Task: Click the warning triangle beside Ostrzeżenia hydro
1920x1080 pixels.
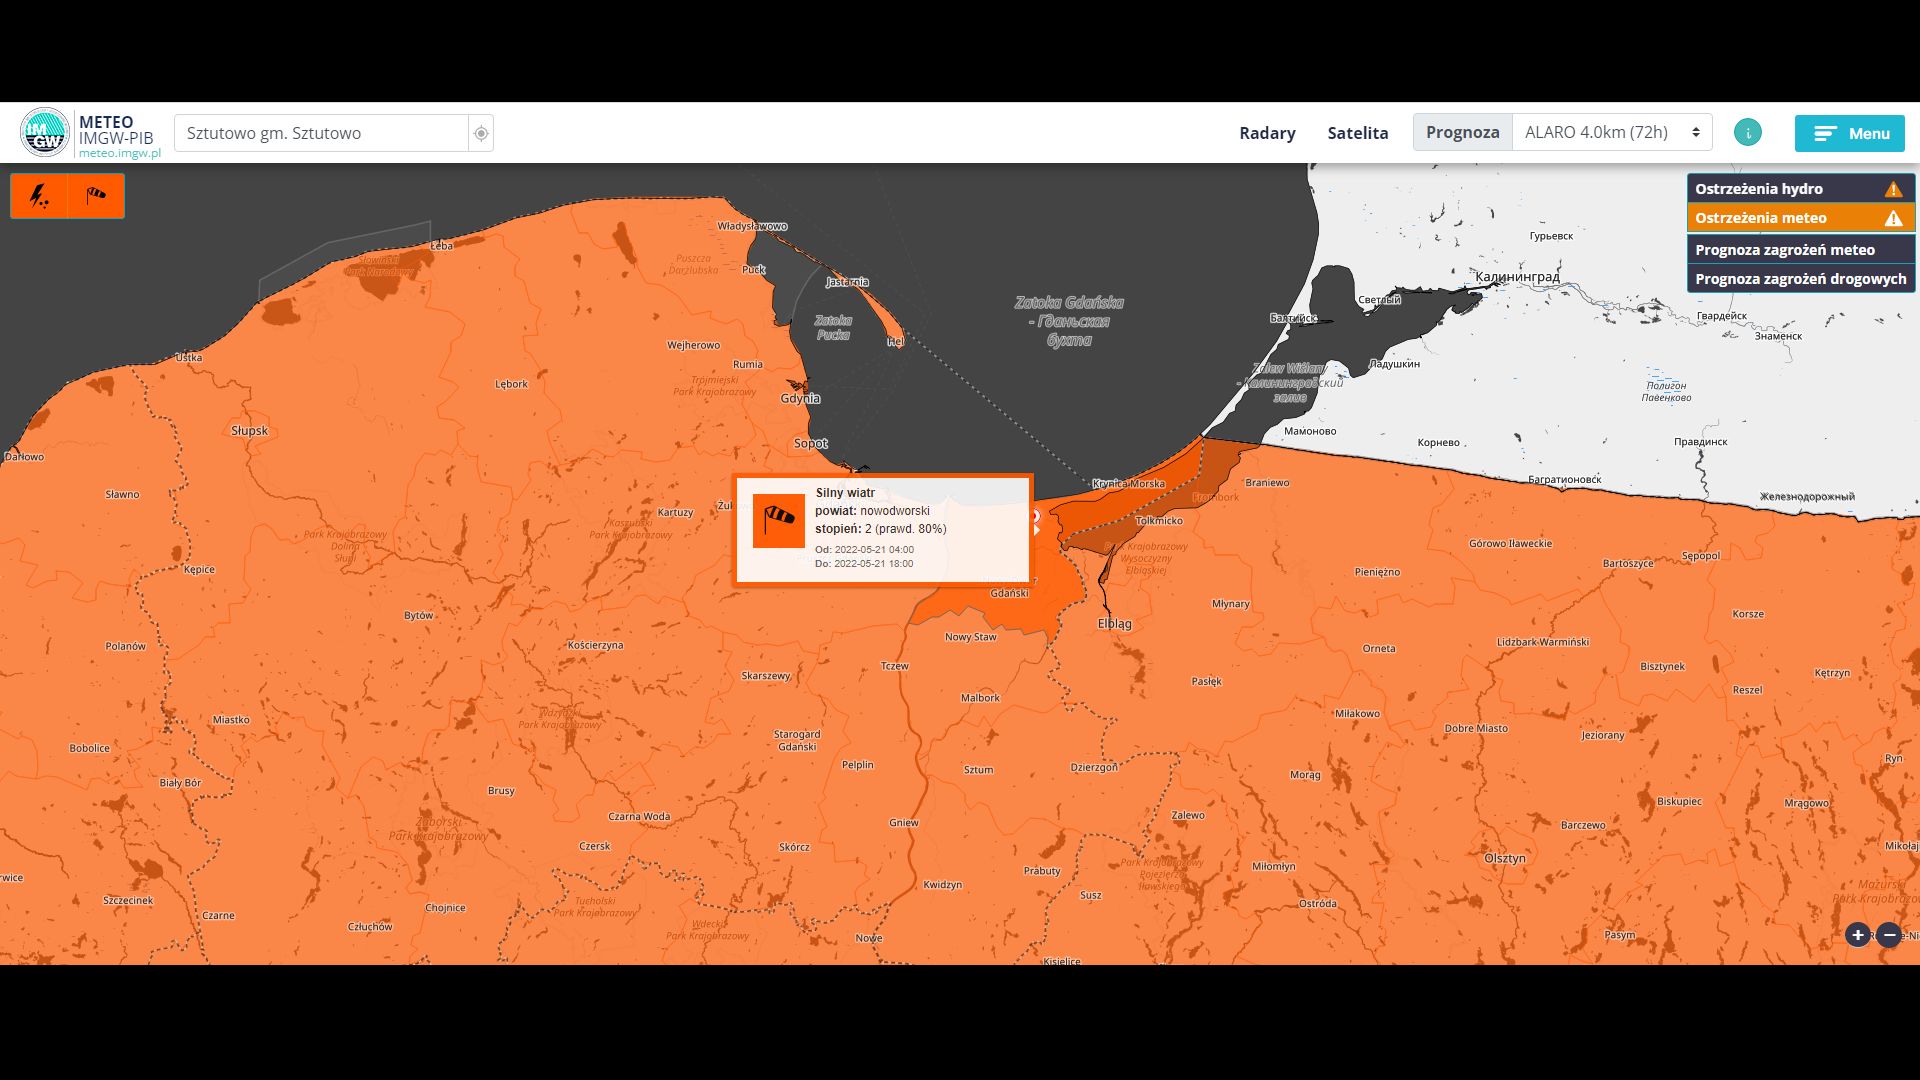Action: pyautogui.click(x=1893, y=189)
